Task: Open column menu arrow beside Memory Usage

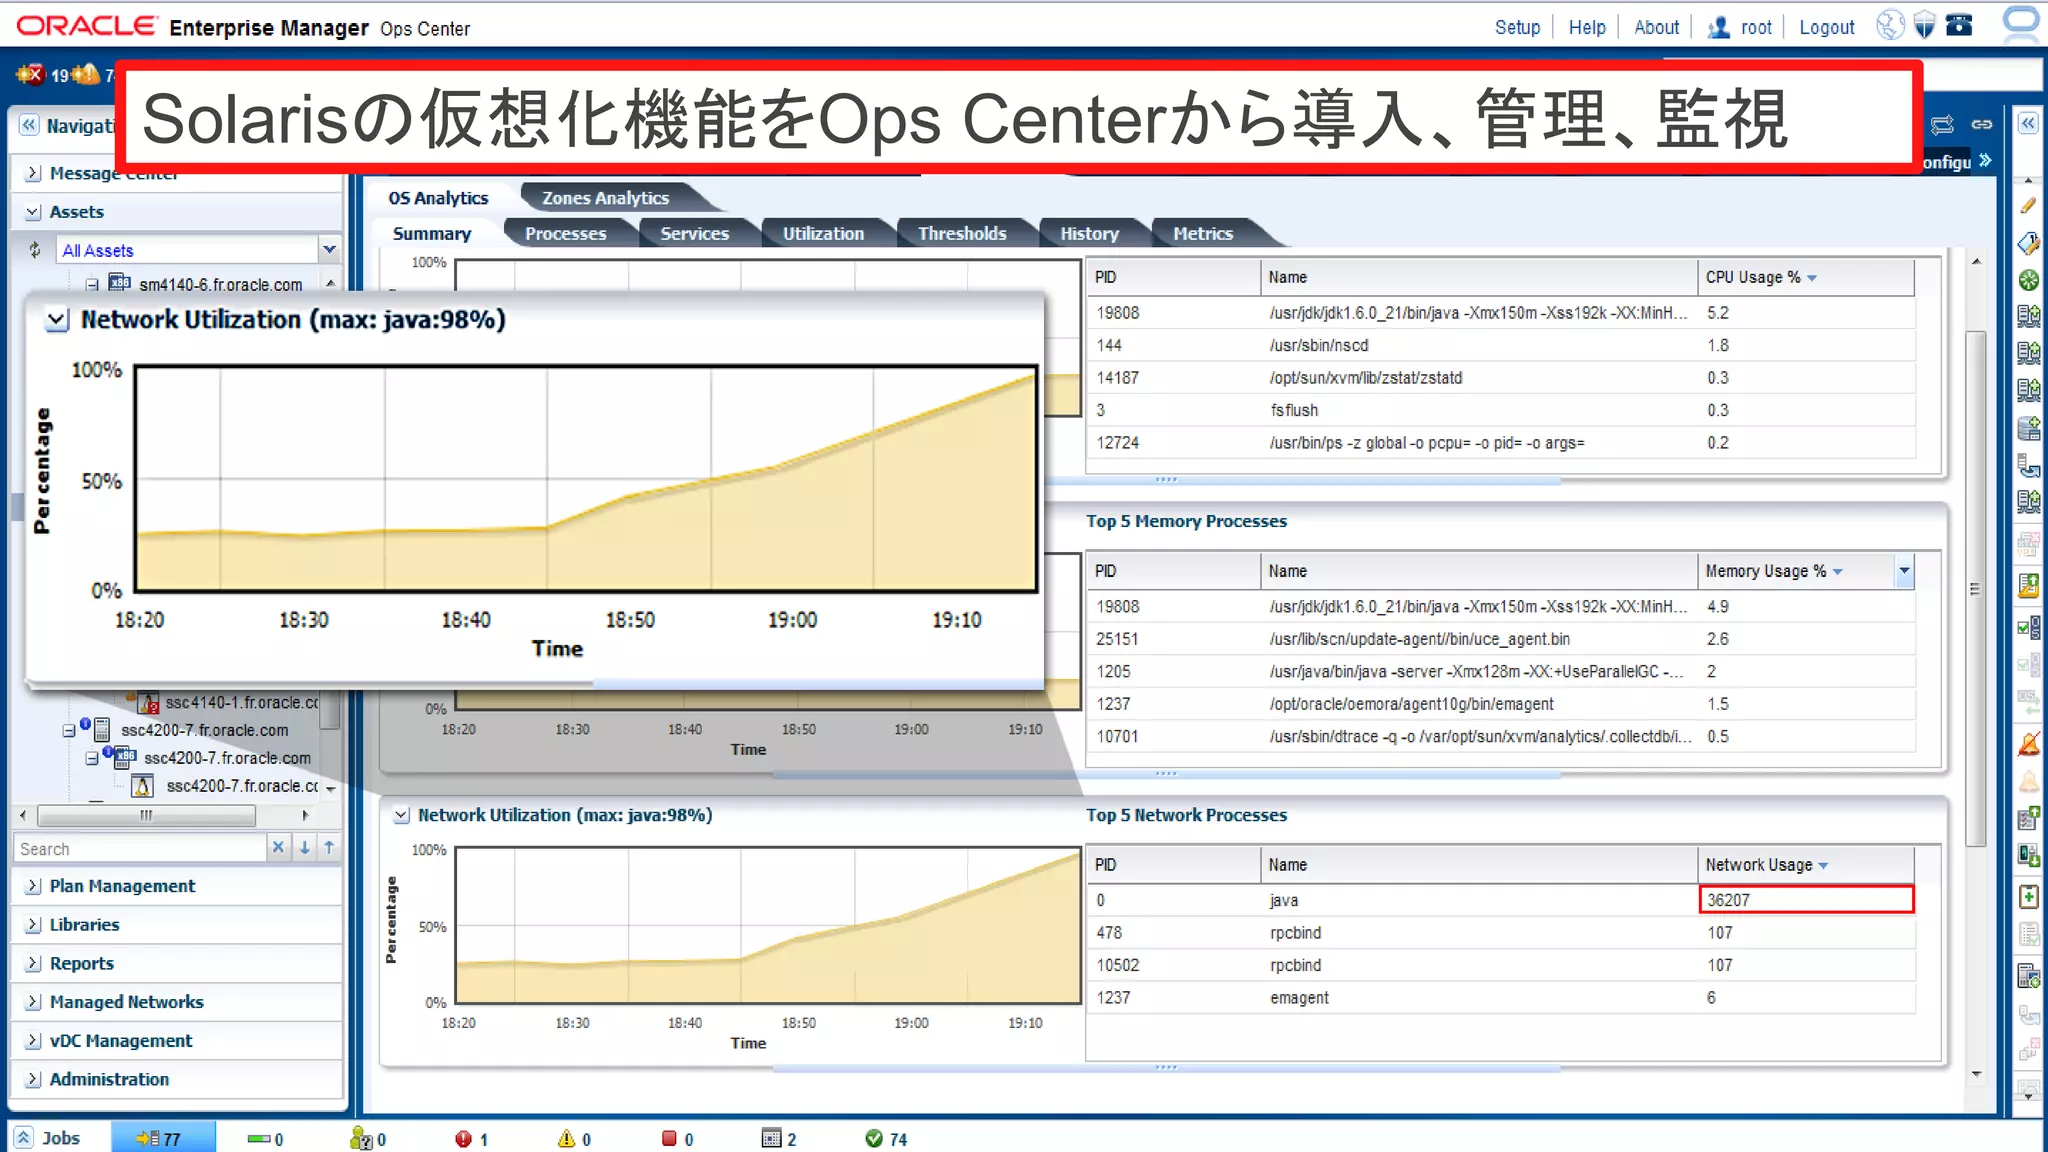Action: click(x=1904, y=571)
